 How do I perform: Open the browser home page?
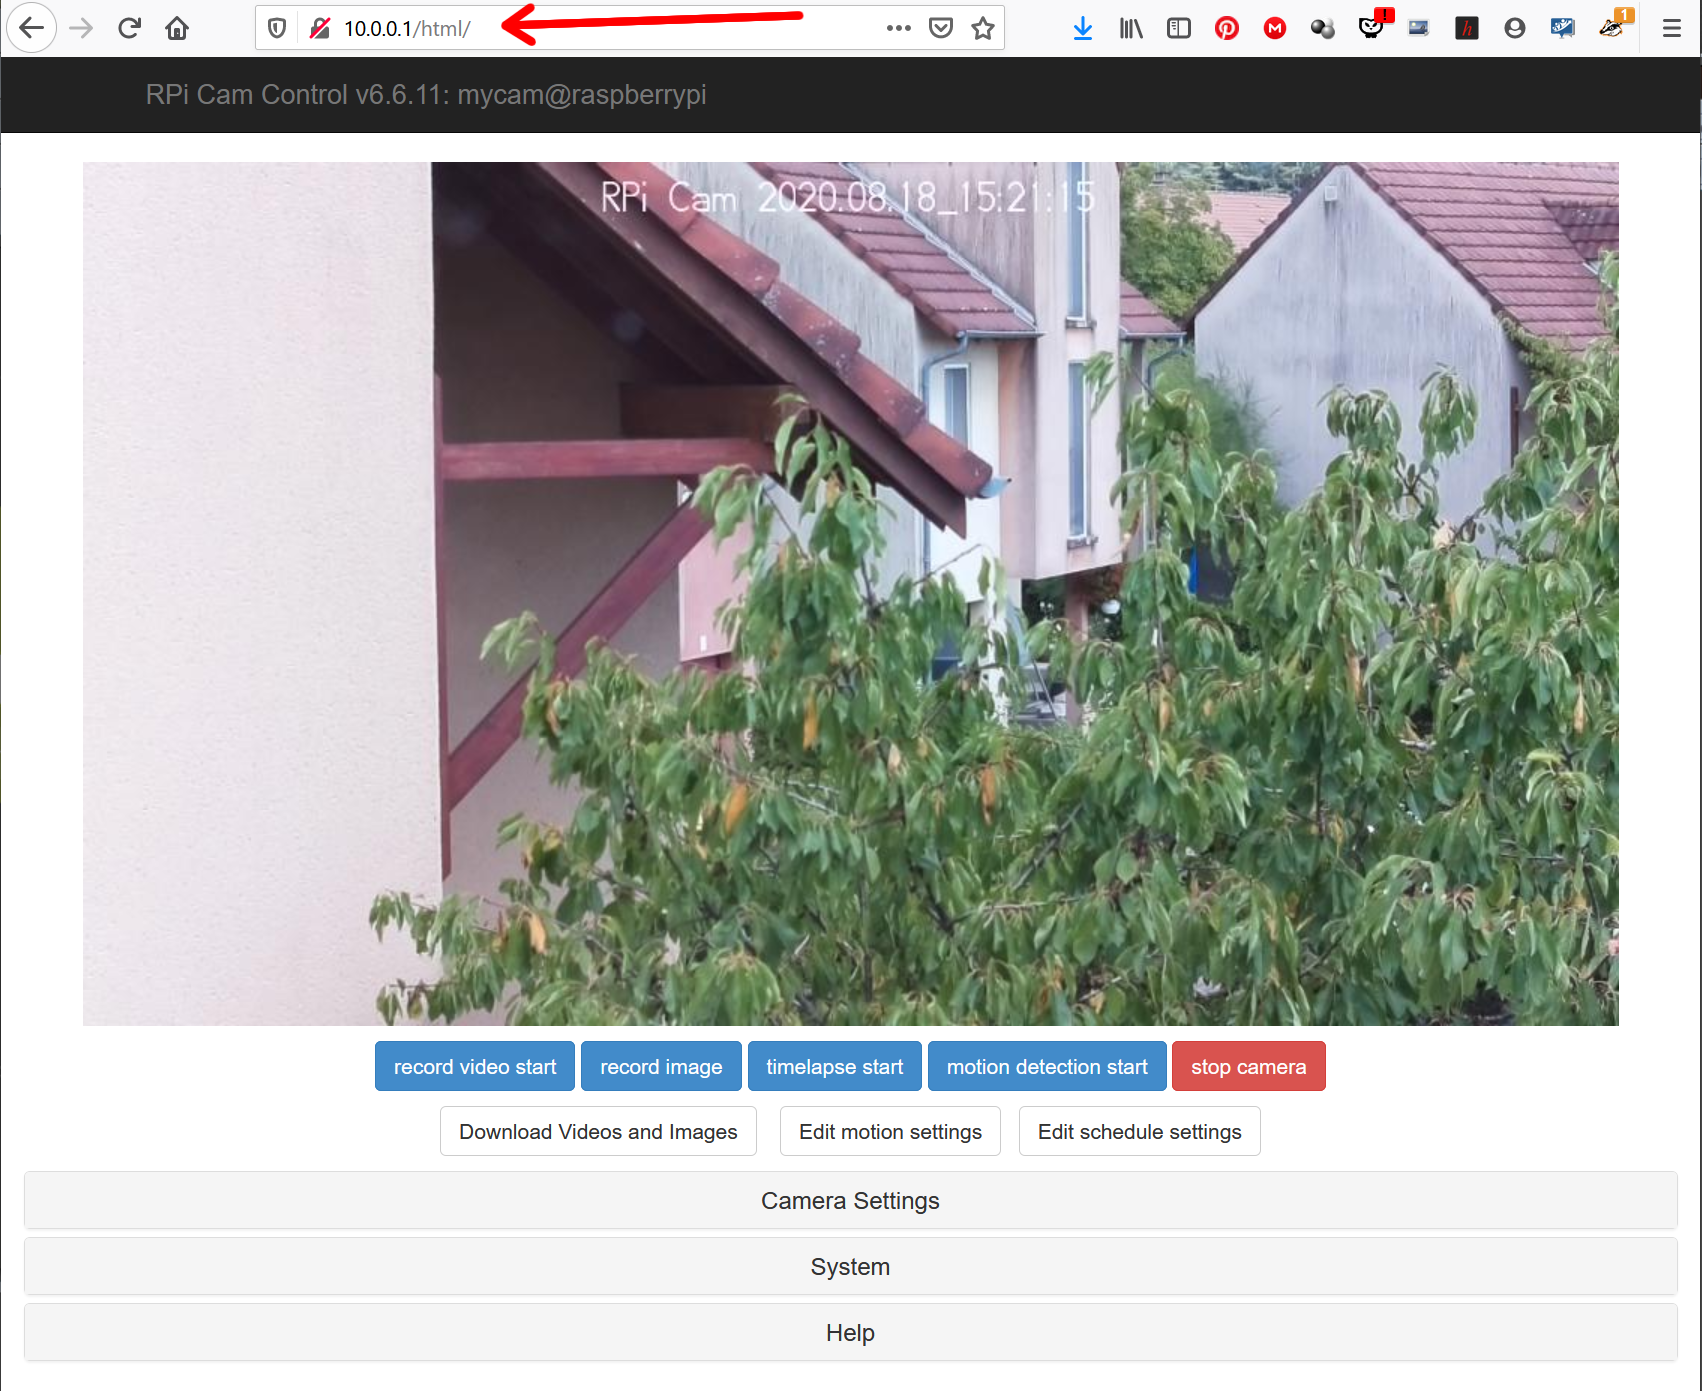[x=177, y=28]
